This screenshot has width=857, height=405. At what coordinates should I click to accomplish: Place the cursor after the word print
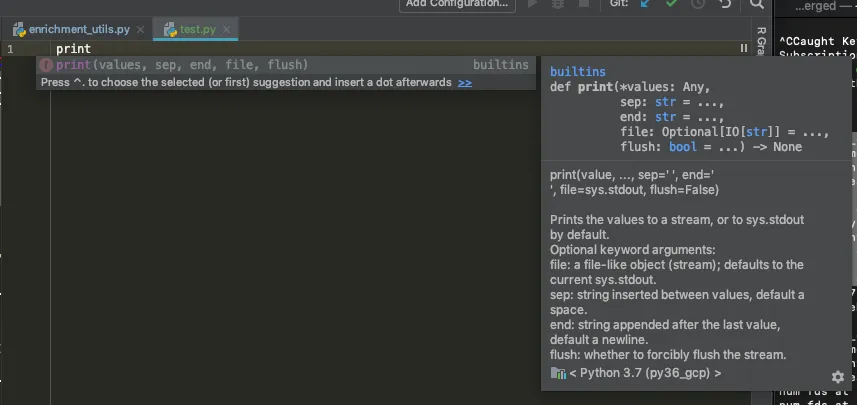point(91,49)
